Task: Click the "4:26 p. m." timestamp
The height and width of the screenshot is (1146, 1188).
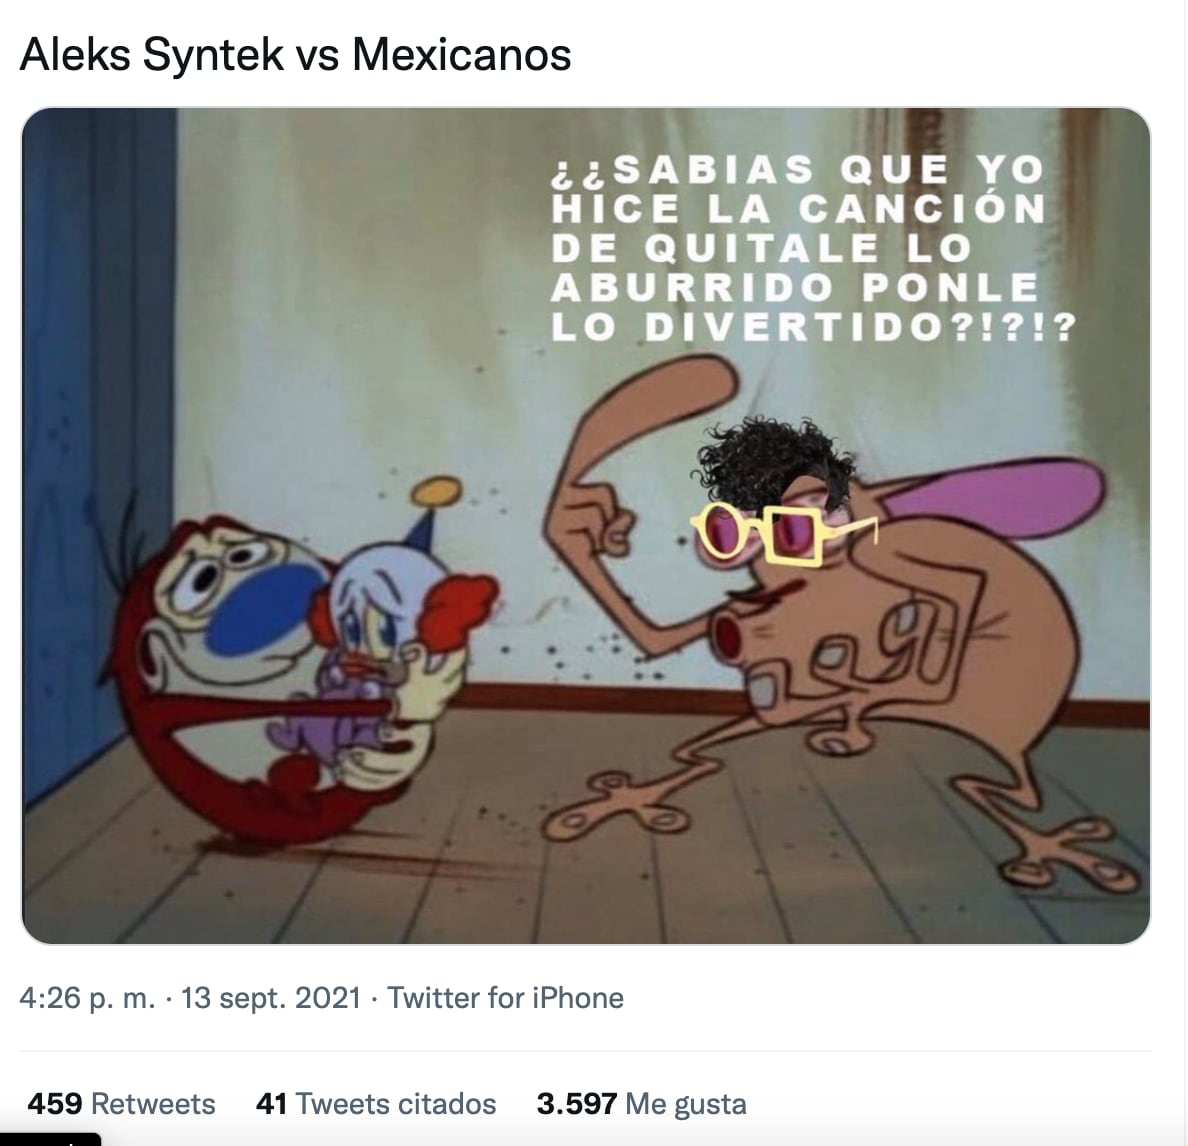Action: coord(87,998)
